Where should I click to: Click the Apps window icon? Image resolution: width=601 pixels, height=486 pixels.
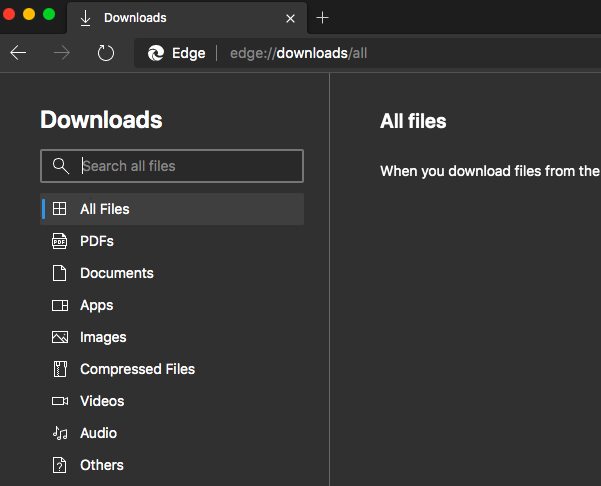(x=60, y=305)
